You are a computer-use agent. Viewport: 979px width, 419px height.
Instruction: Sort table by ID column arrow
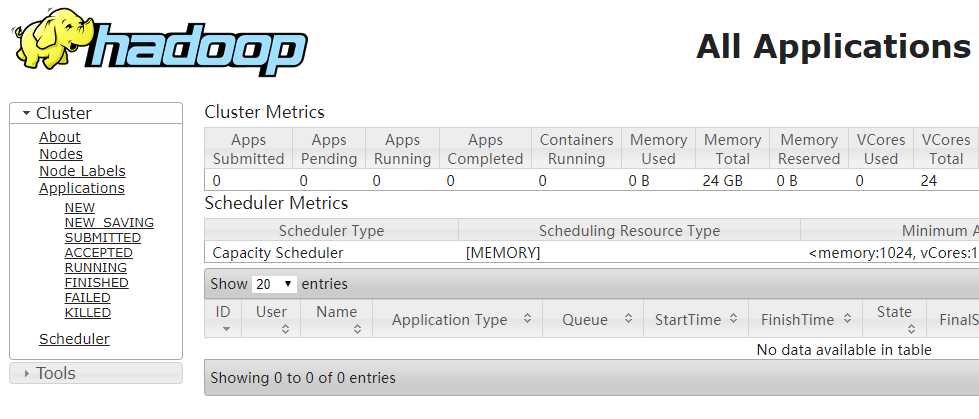point(225,328)
